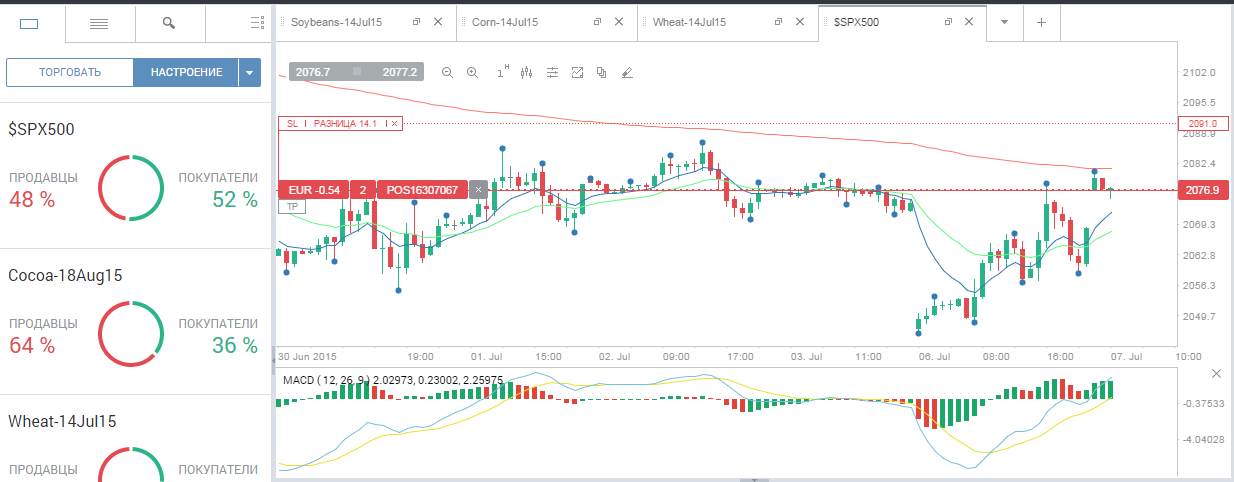The height and width of the screenshot is (482, 1234).
Task: Change the candlestick chart type
Action: (x=527, y=72)
